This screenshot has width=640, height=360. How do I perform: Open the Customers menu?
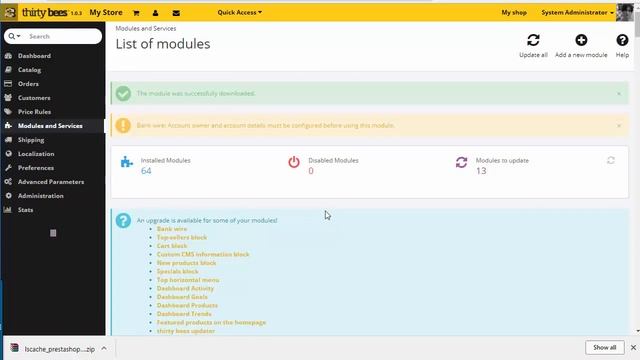[x=34, y=98]
